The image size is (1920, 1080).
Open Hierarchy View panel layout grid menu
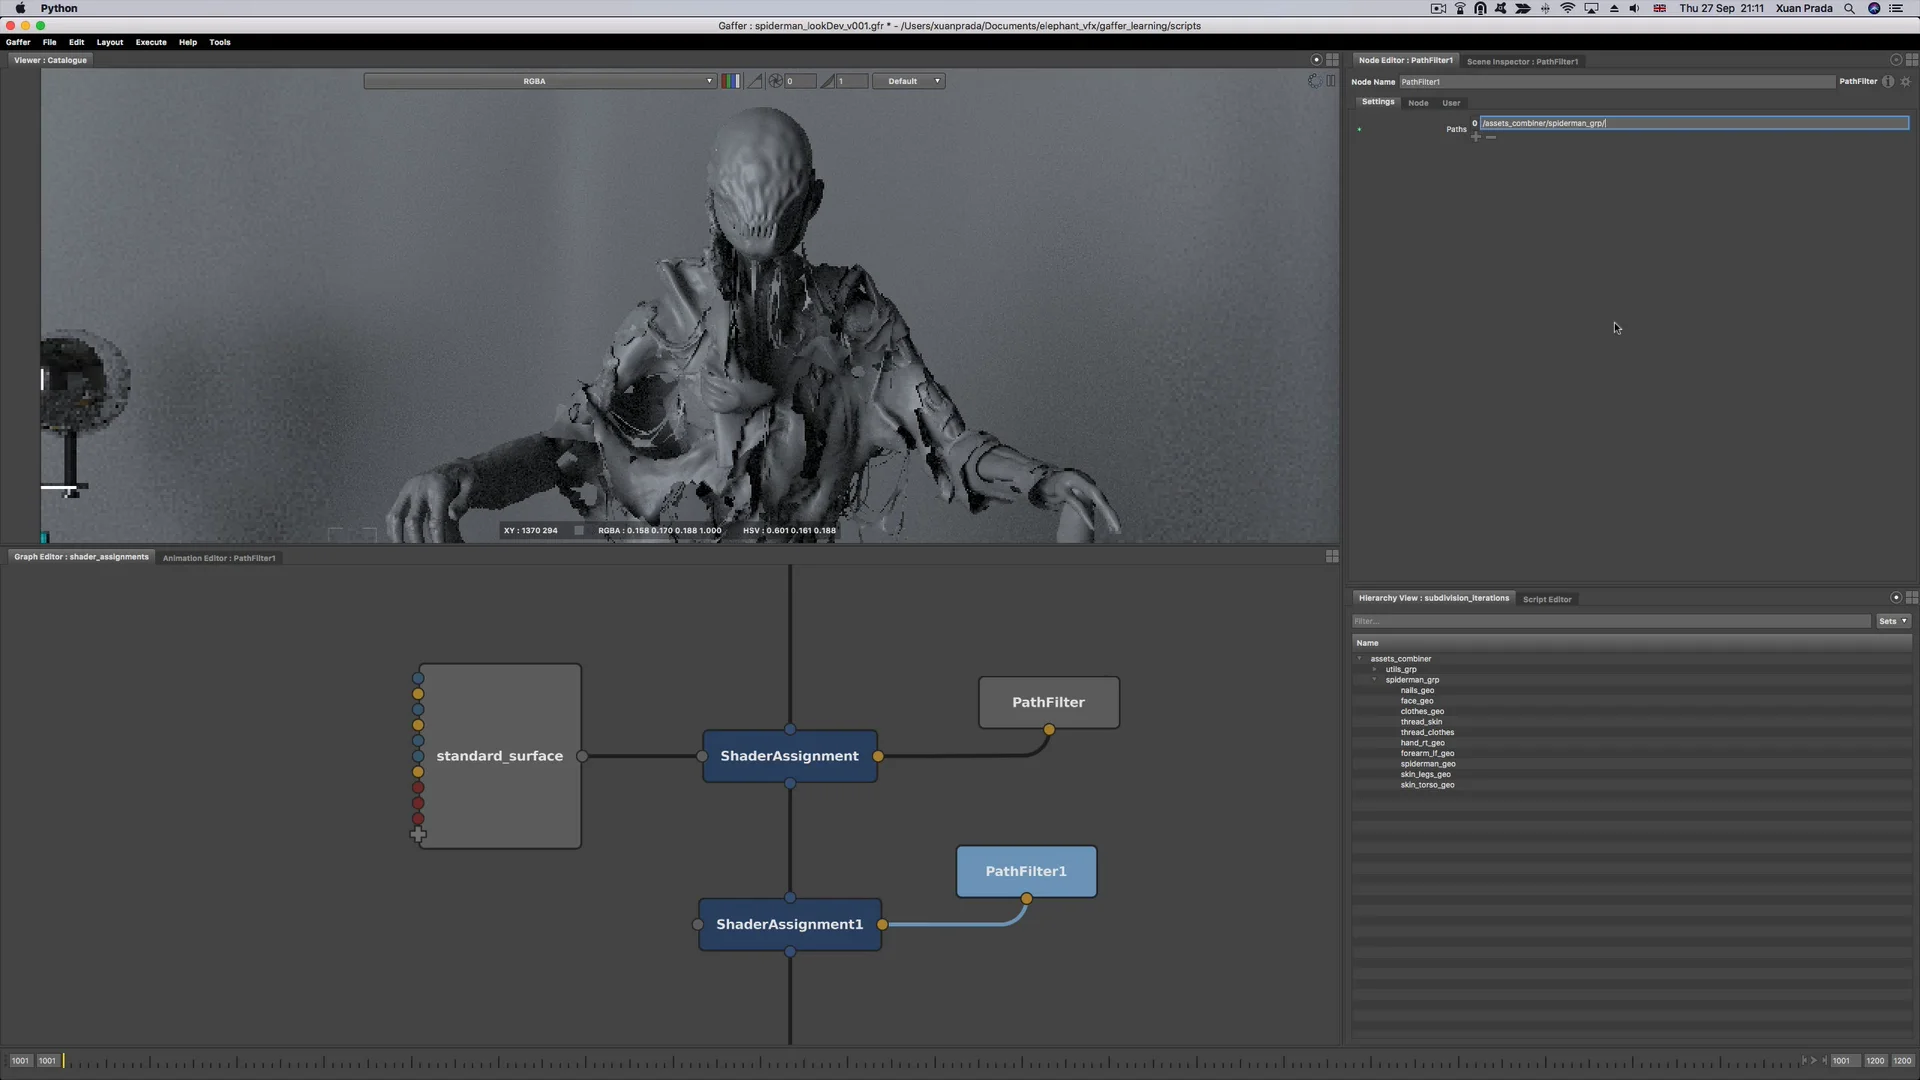click(x=1912, y=598)
